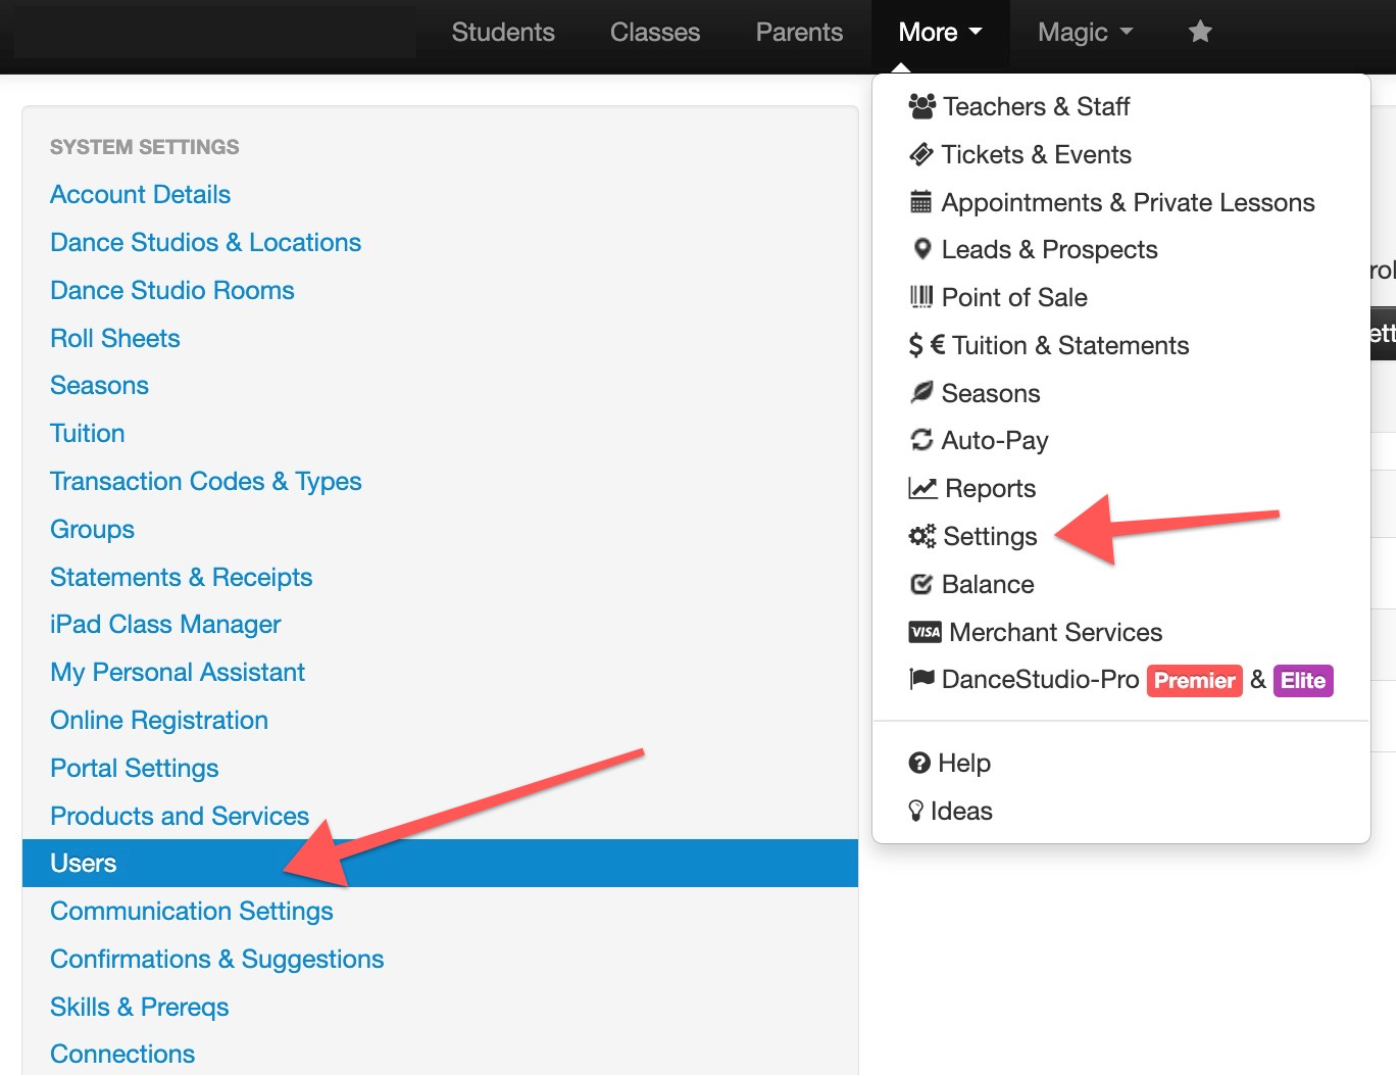Viewport: 1396px width, 1076px height.
Task: Open Appointments & Private Lessons entry
Action: [x=1128, y=202]
